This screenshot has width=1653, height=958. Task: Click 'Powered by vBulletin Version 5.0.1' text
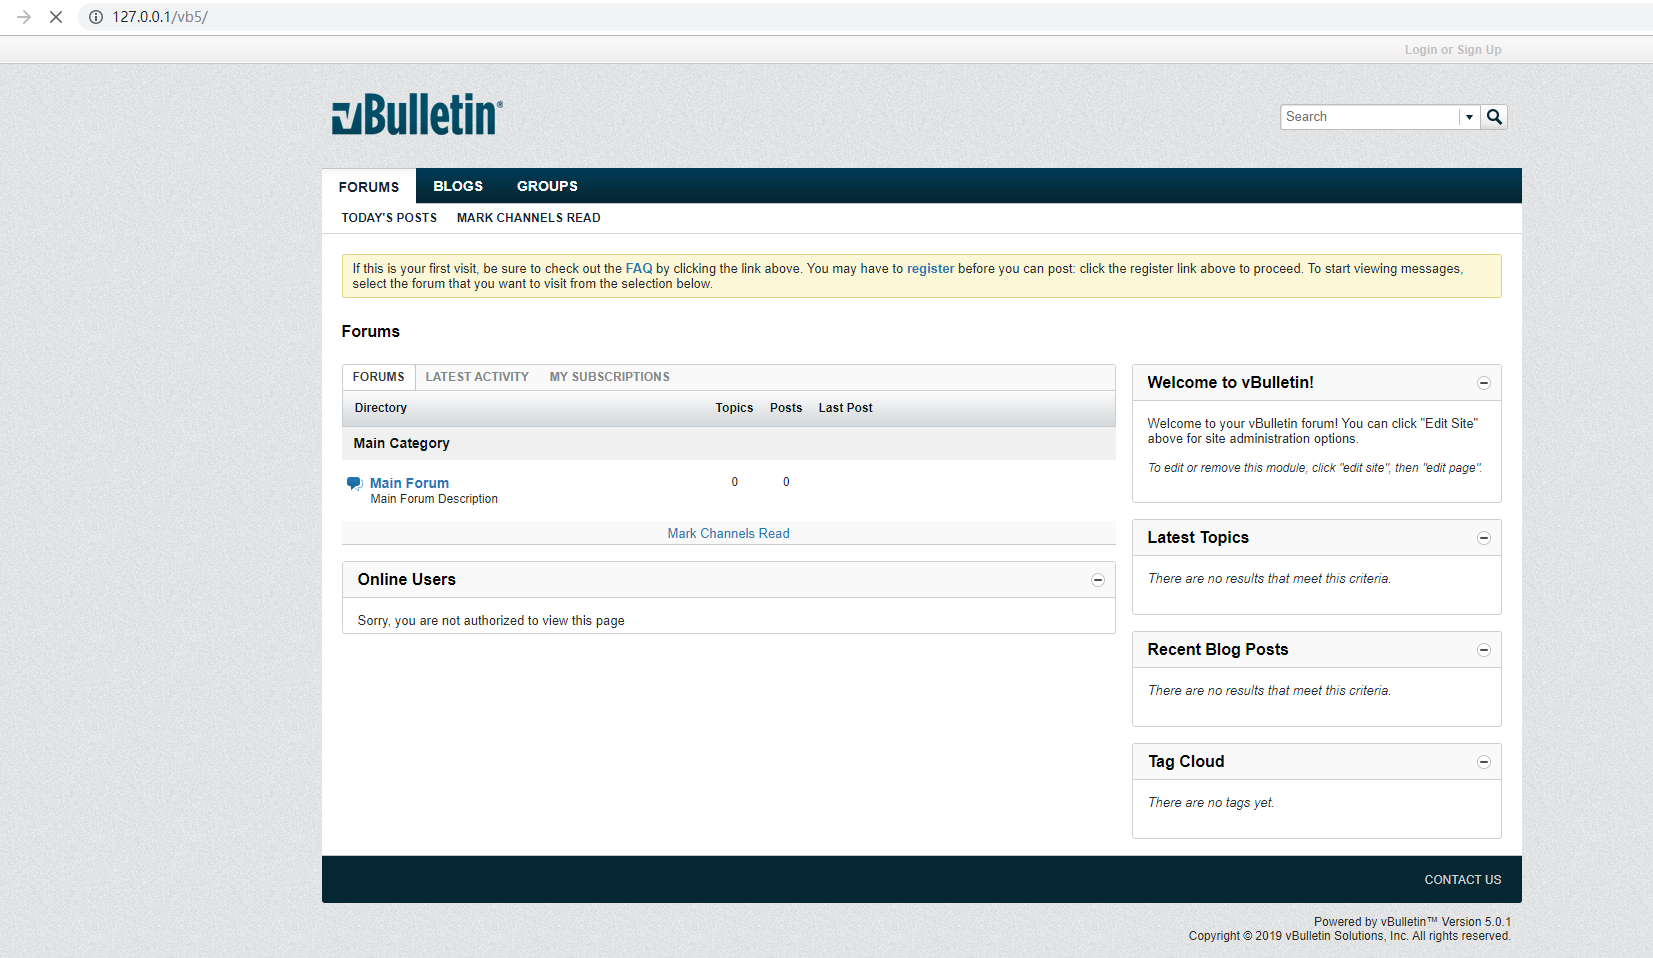coord(1412,922)
